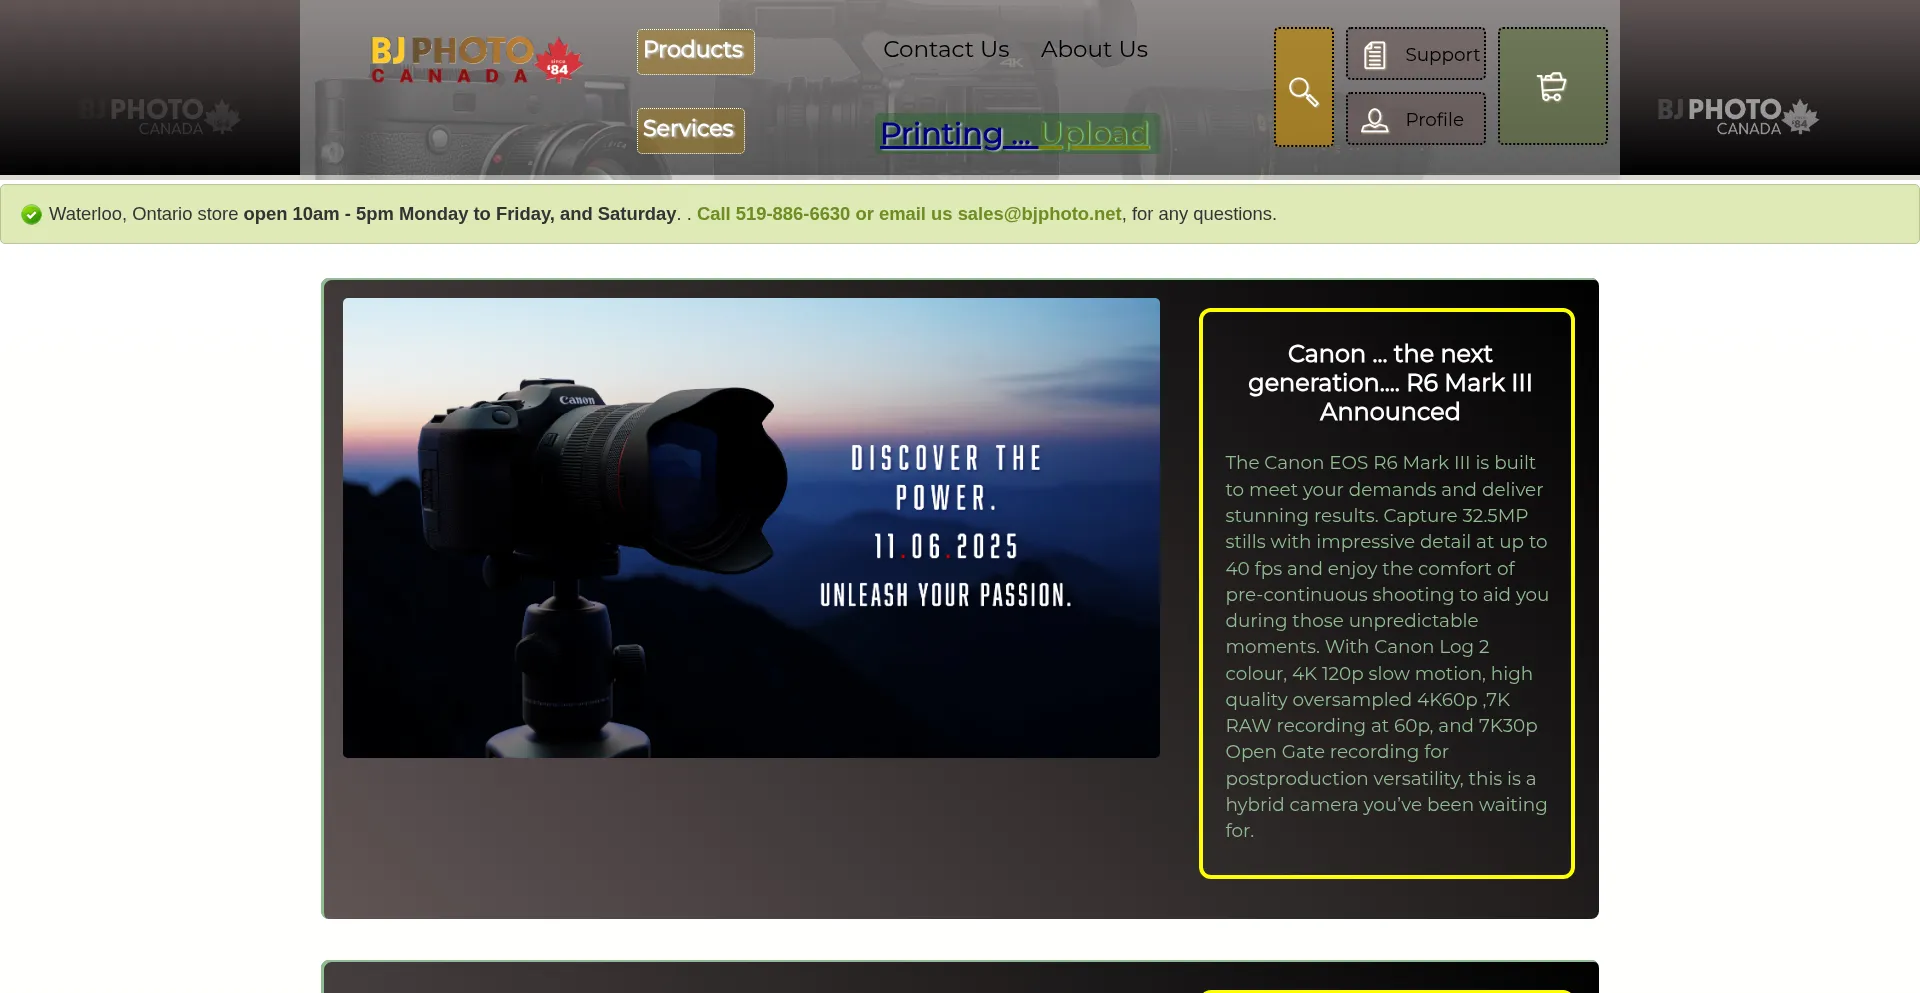This screenshot has height=993, width=1920.
Task: Click the bold store hours text
Action: click(x=459, y=214)
